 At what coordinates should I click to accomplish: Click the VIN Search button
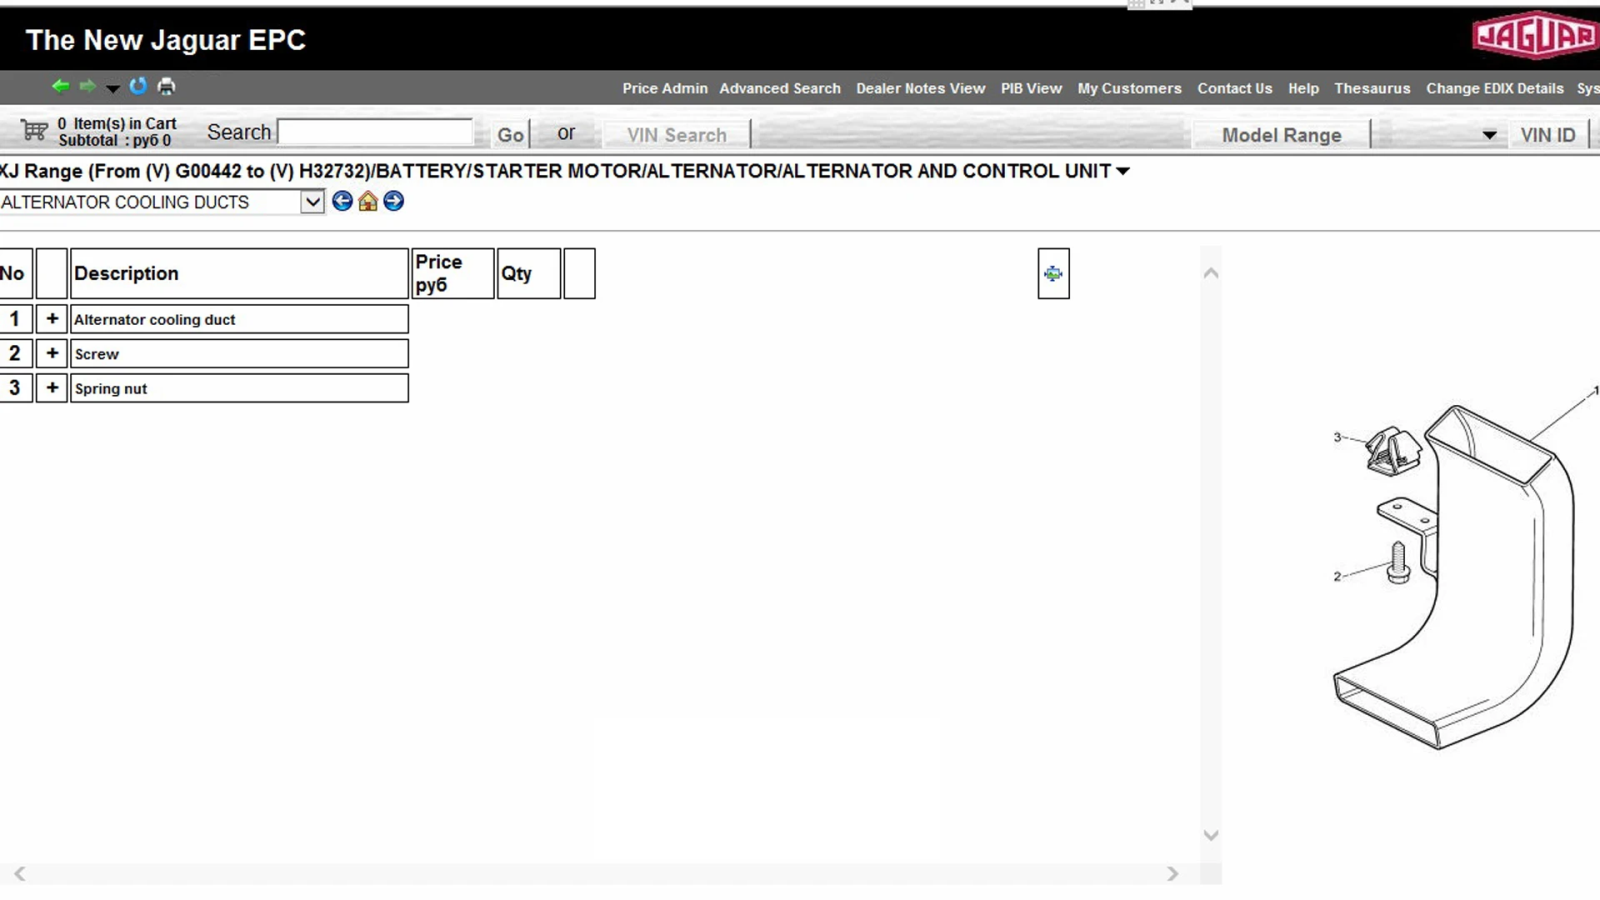pos(677,134)
